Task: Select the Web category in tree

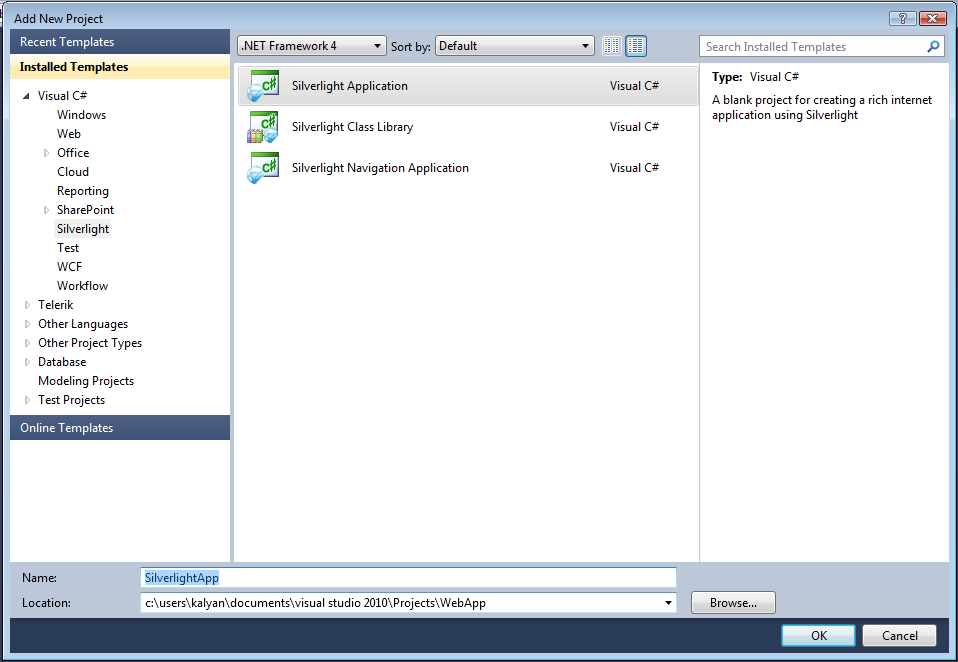Action: click(69, 134)
